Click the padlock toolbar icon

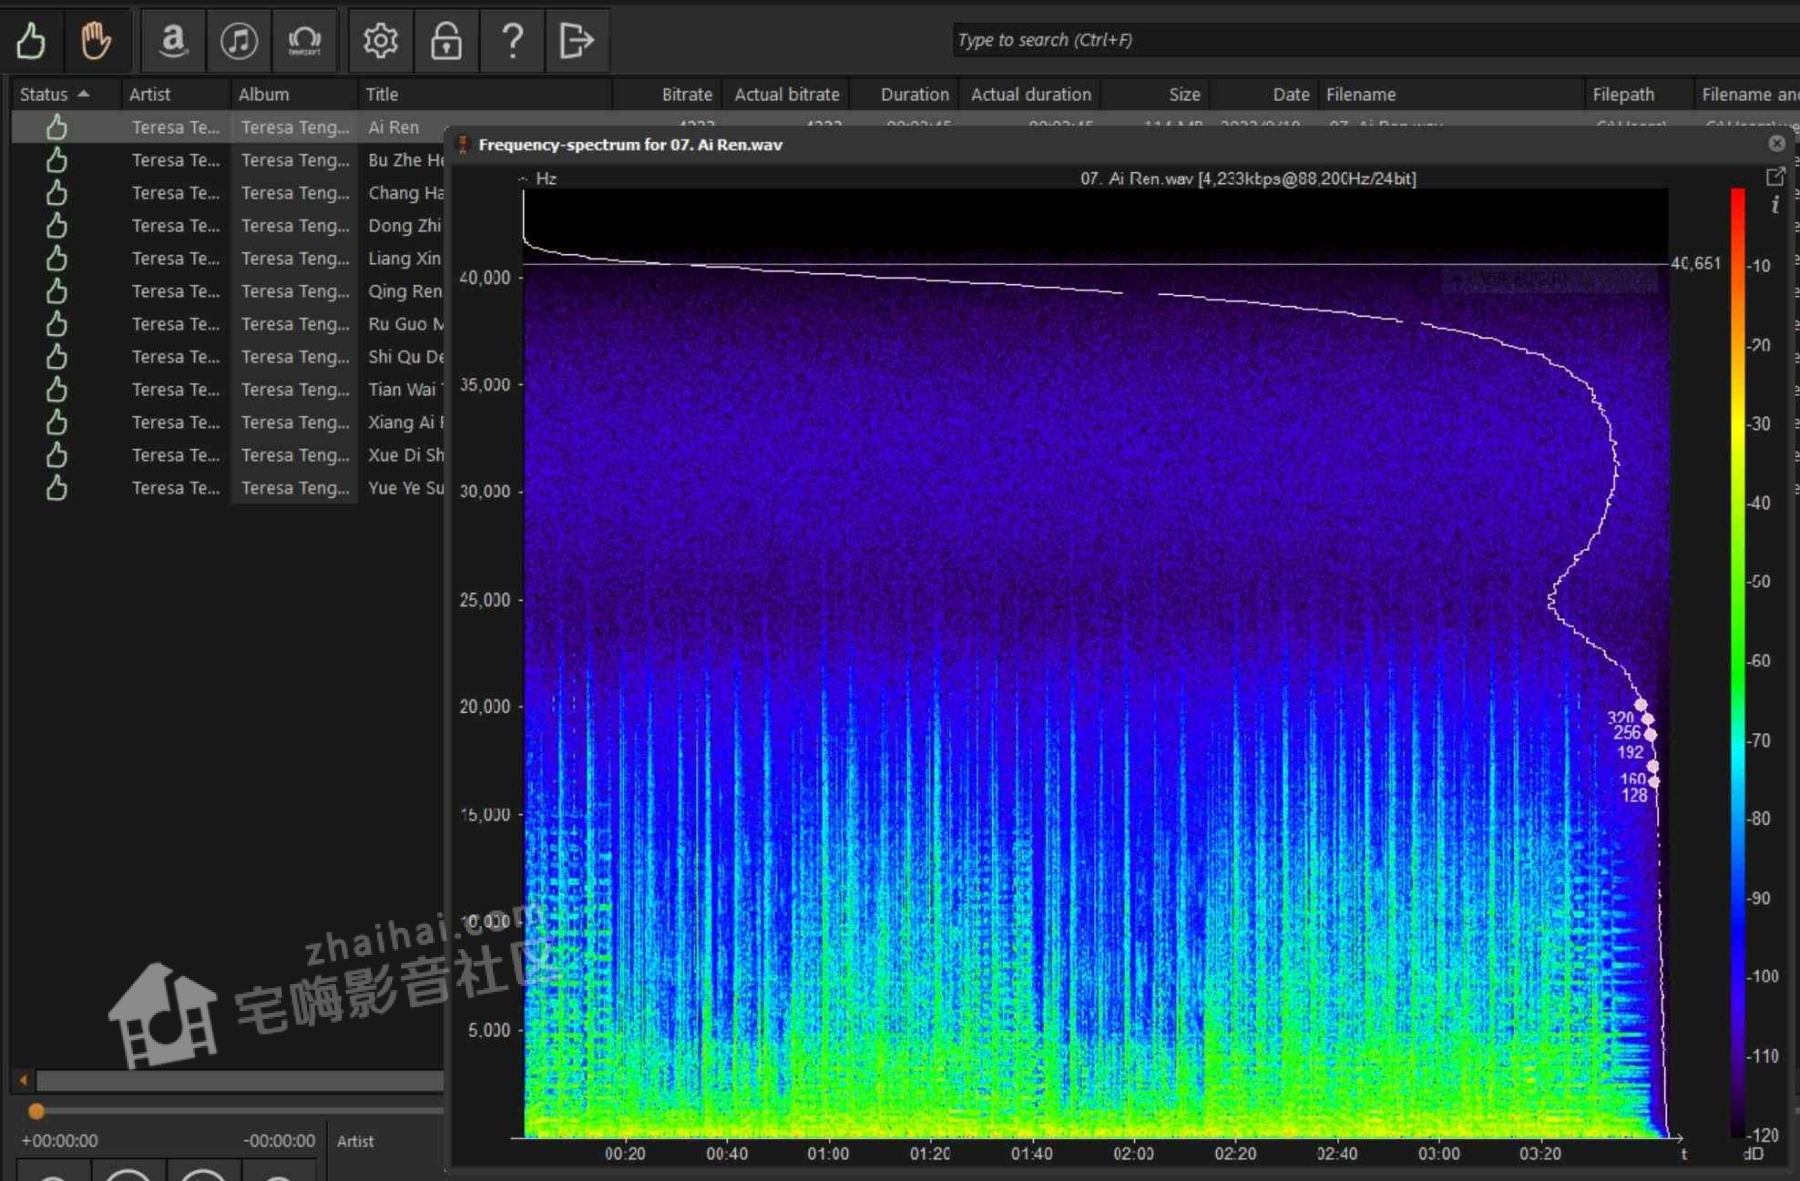coord(446,41)
